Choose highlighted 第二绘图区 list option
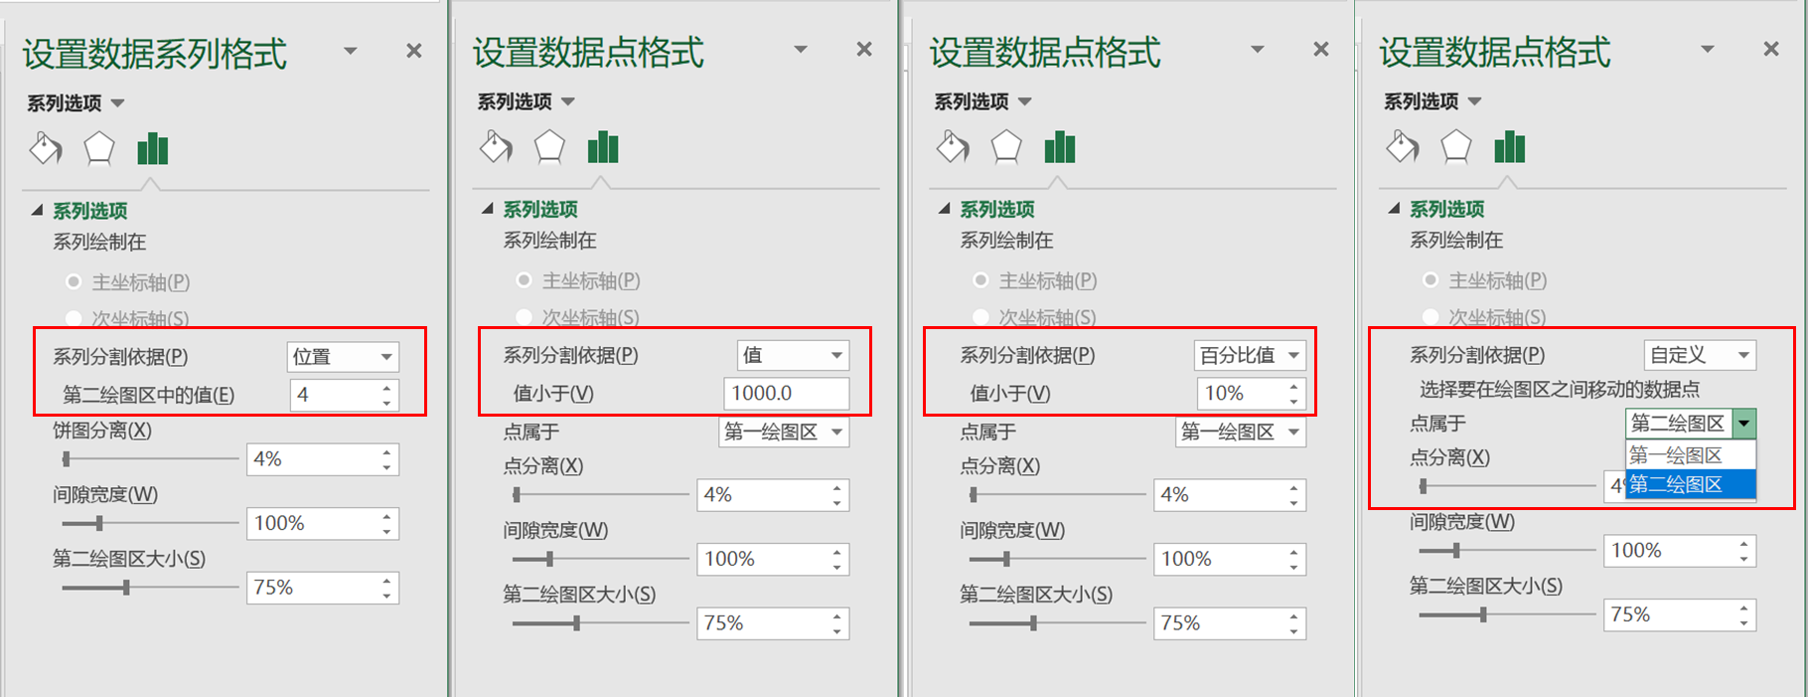Screen dimensions: 1808x697 point(1690,485)
